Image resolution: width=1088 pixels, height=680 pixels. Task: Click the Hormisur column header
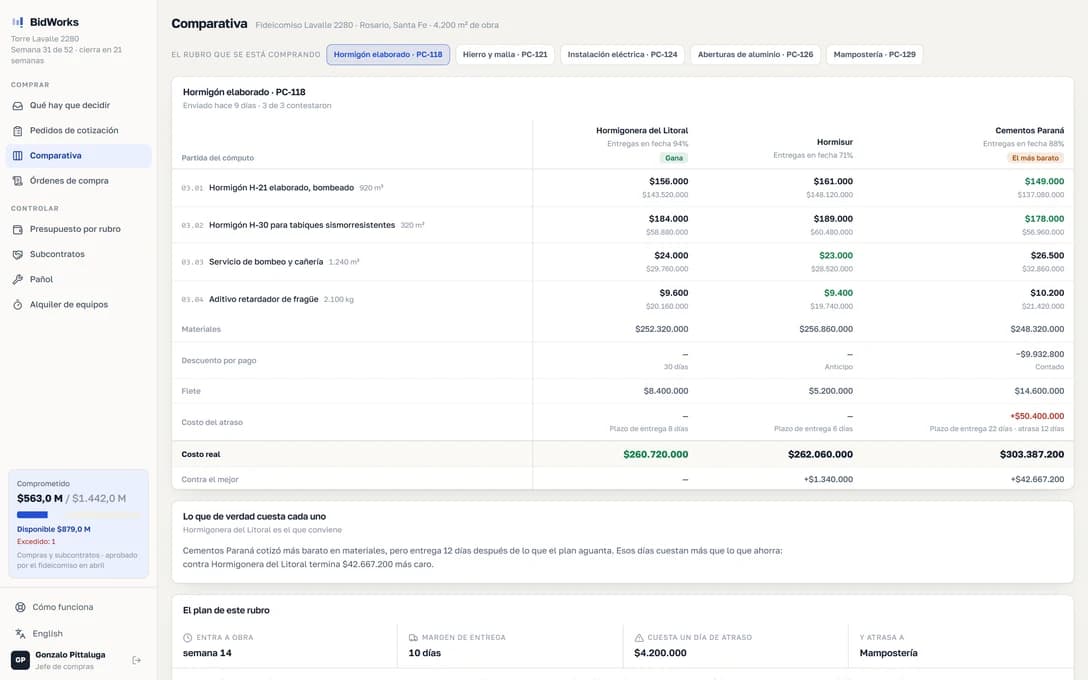(835, 142)
